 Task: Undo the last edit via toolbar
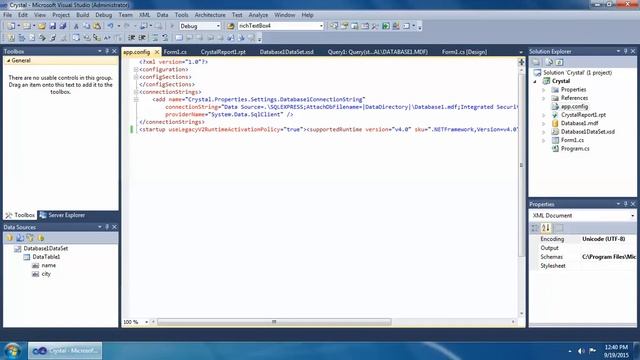(110, 26)
